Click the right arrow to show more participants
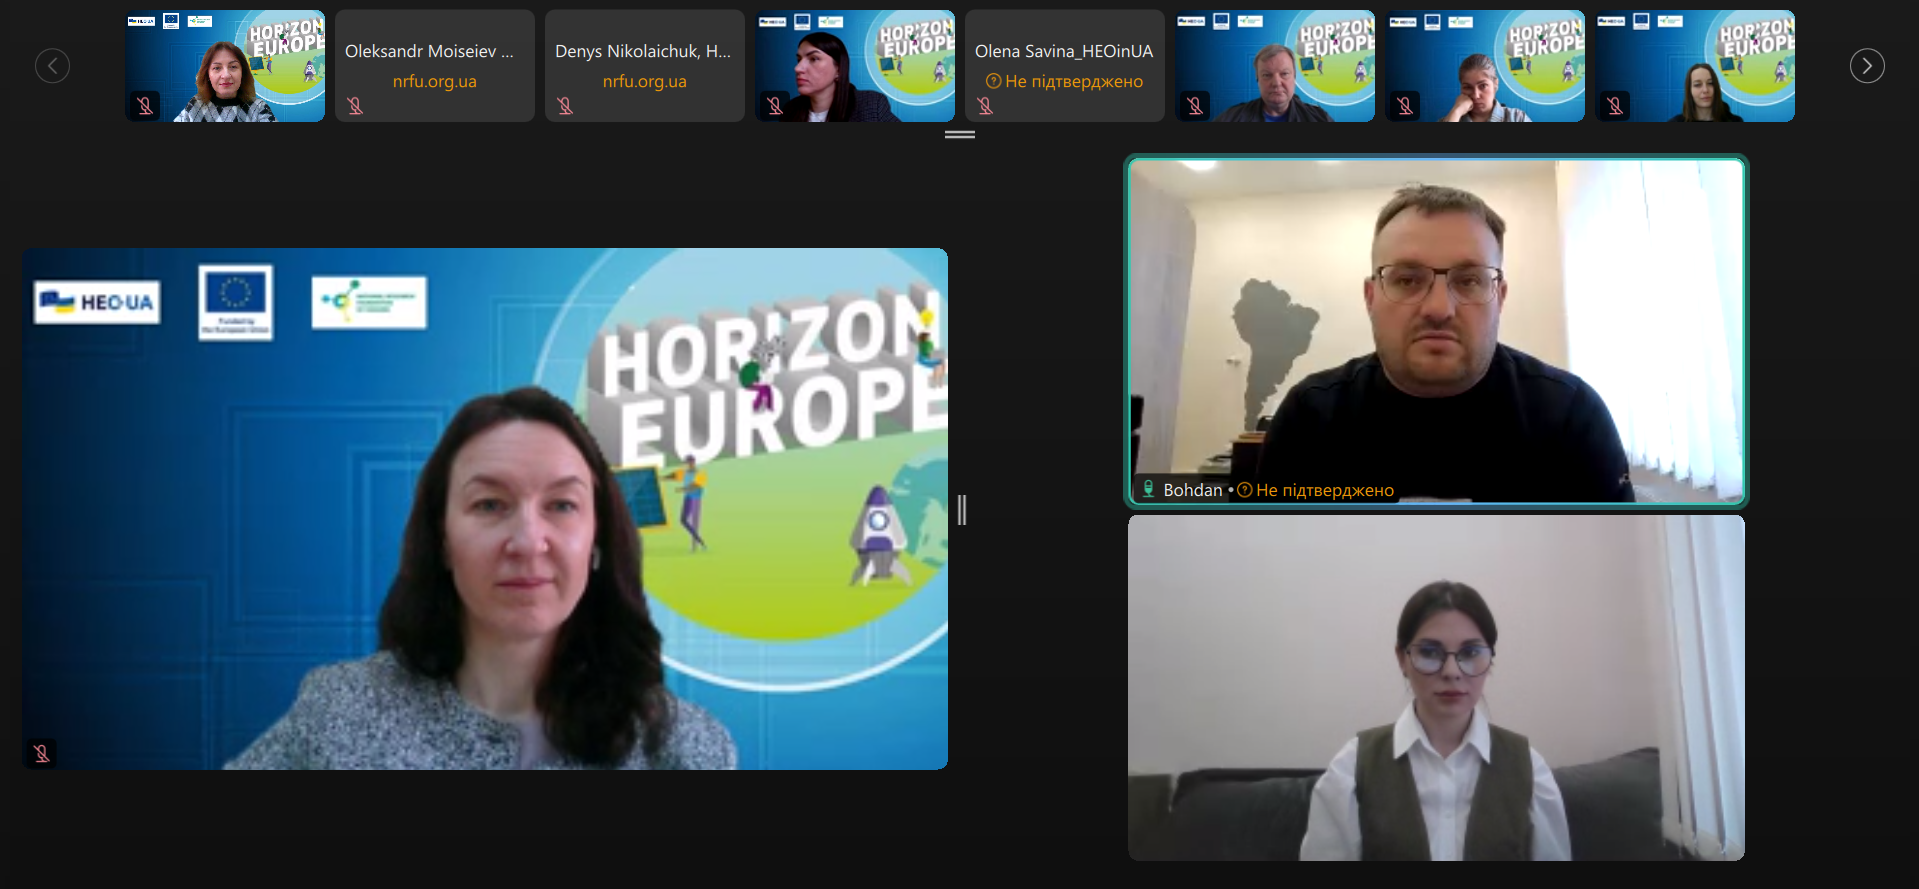Viewport: 1919px width, 889px height. [x=1866, y=66]
